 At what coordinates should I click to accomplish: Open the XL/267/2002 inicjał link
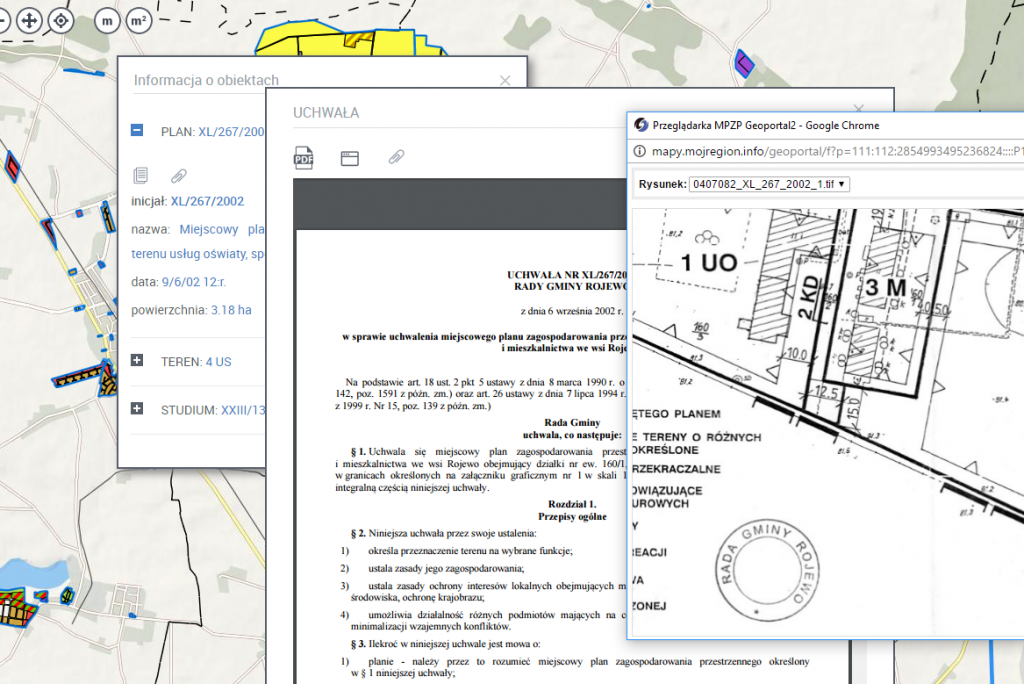click(207, 201)
